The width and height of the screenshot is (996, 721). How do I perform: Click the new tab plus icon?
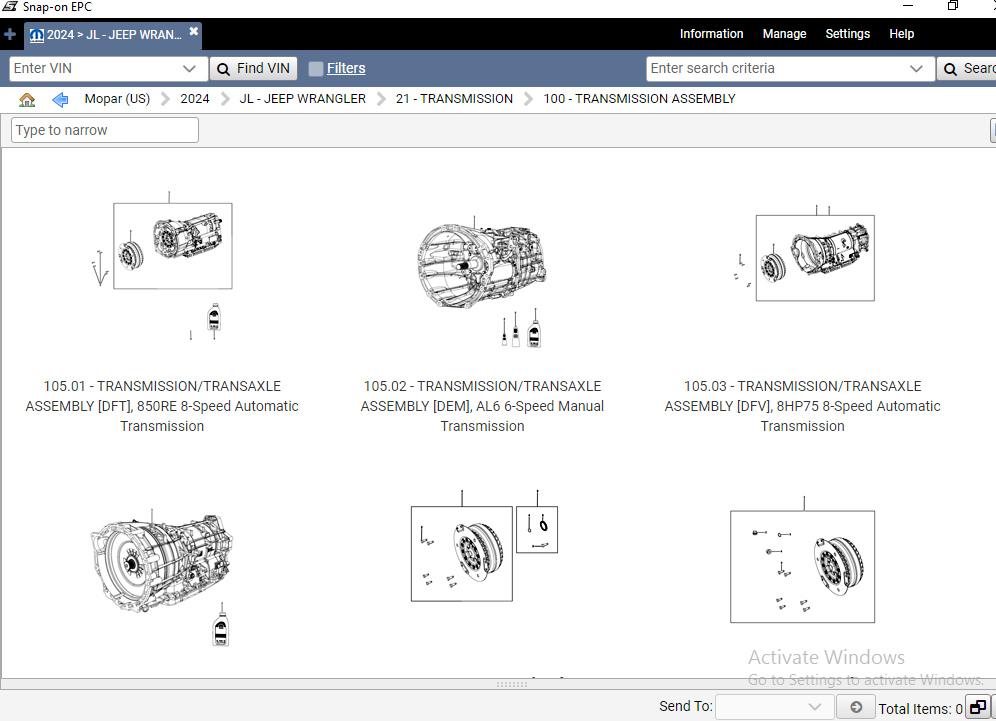click(x=10, y=34)
